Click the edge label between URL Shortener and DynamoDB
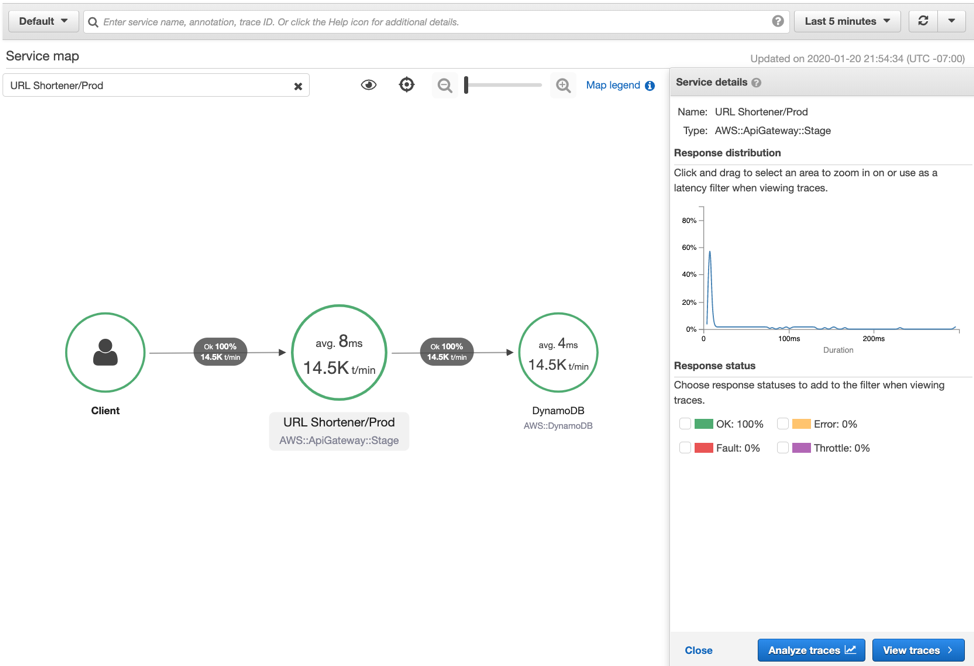The image size is (974, 666). [x=447, y=352]
